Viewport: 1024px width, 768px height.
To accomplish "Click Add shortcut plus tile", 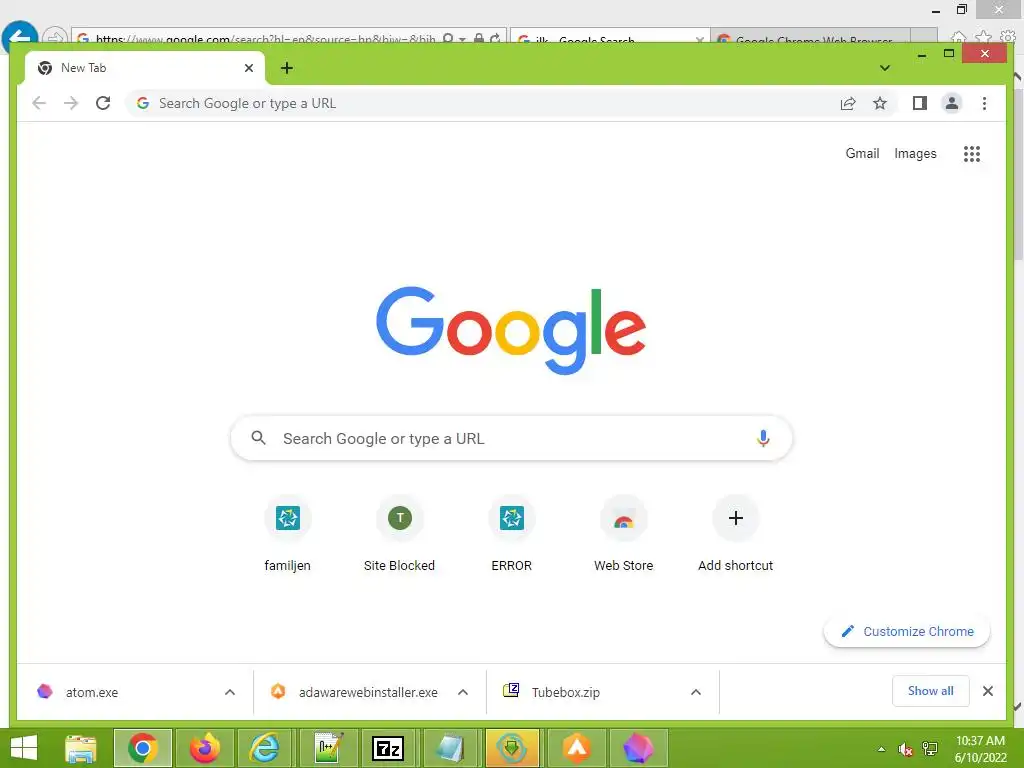I will (x=735, y=535).
